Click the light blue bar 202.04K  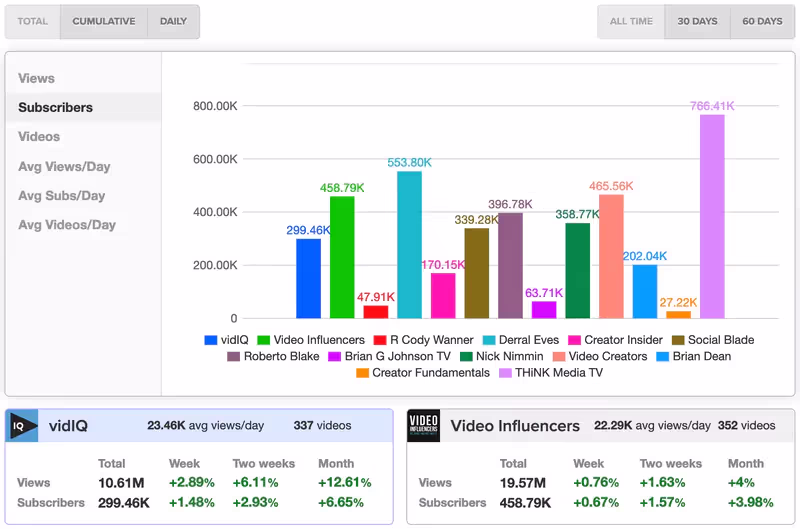click(x=645, y=291)
